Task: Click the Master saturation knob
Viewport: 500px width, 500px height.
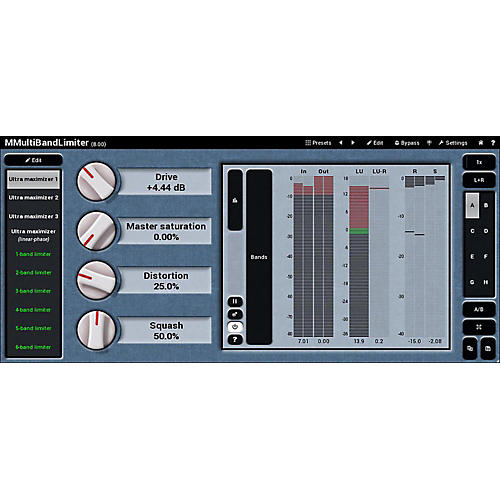Action: (97, 231)
